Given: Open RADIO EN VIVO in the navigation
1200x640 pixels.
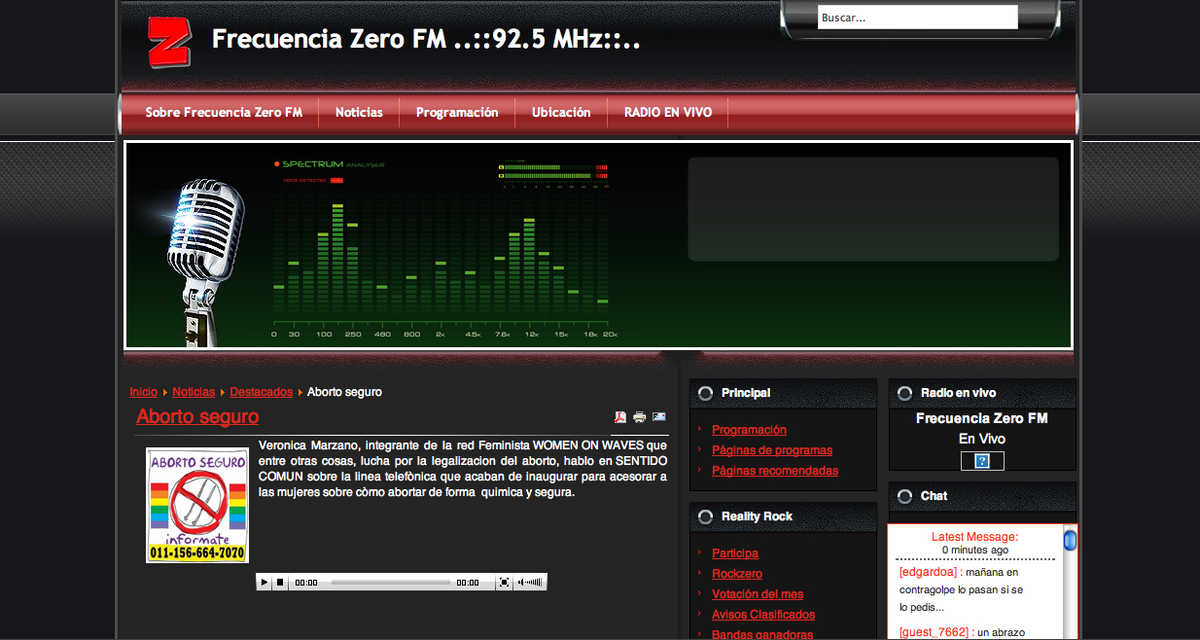Looking at the screenshot, I should 667,112.
